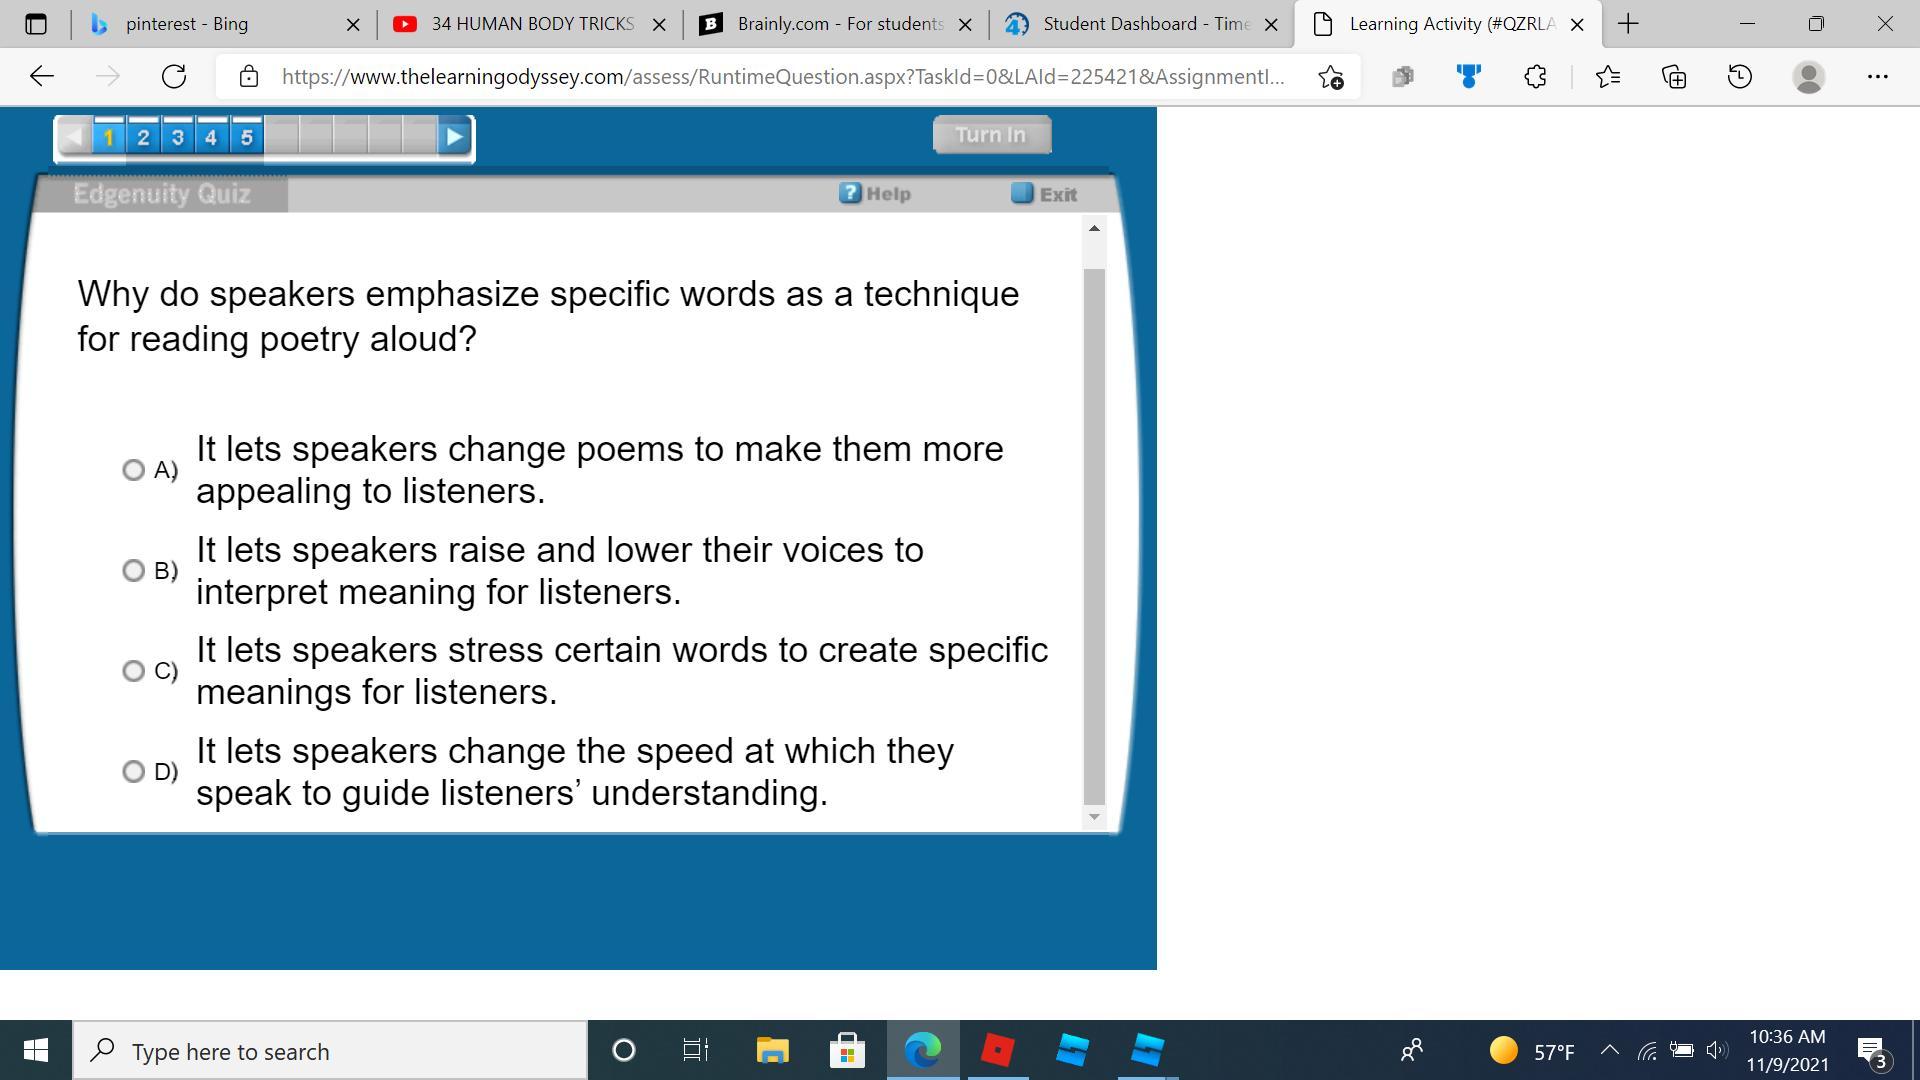Click the browser refresh icon
Screen dimensions: 1920x1080
[x=174, y=76]
